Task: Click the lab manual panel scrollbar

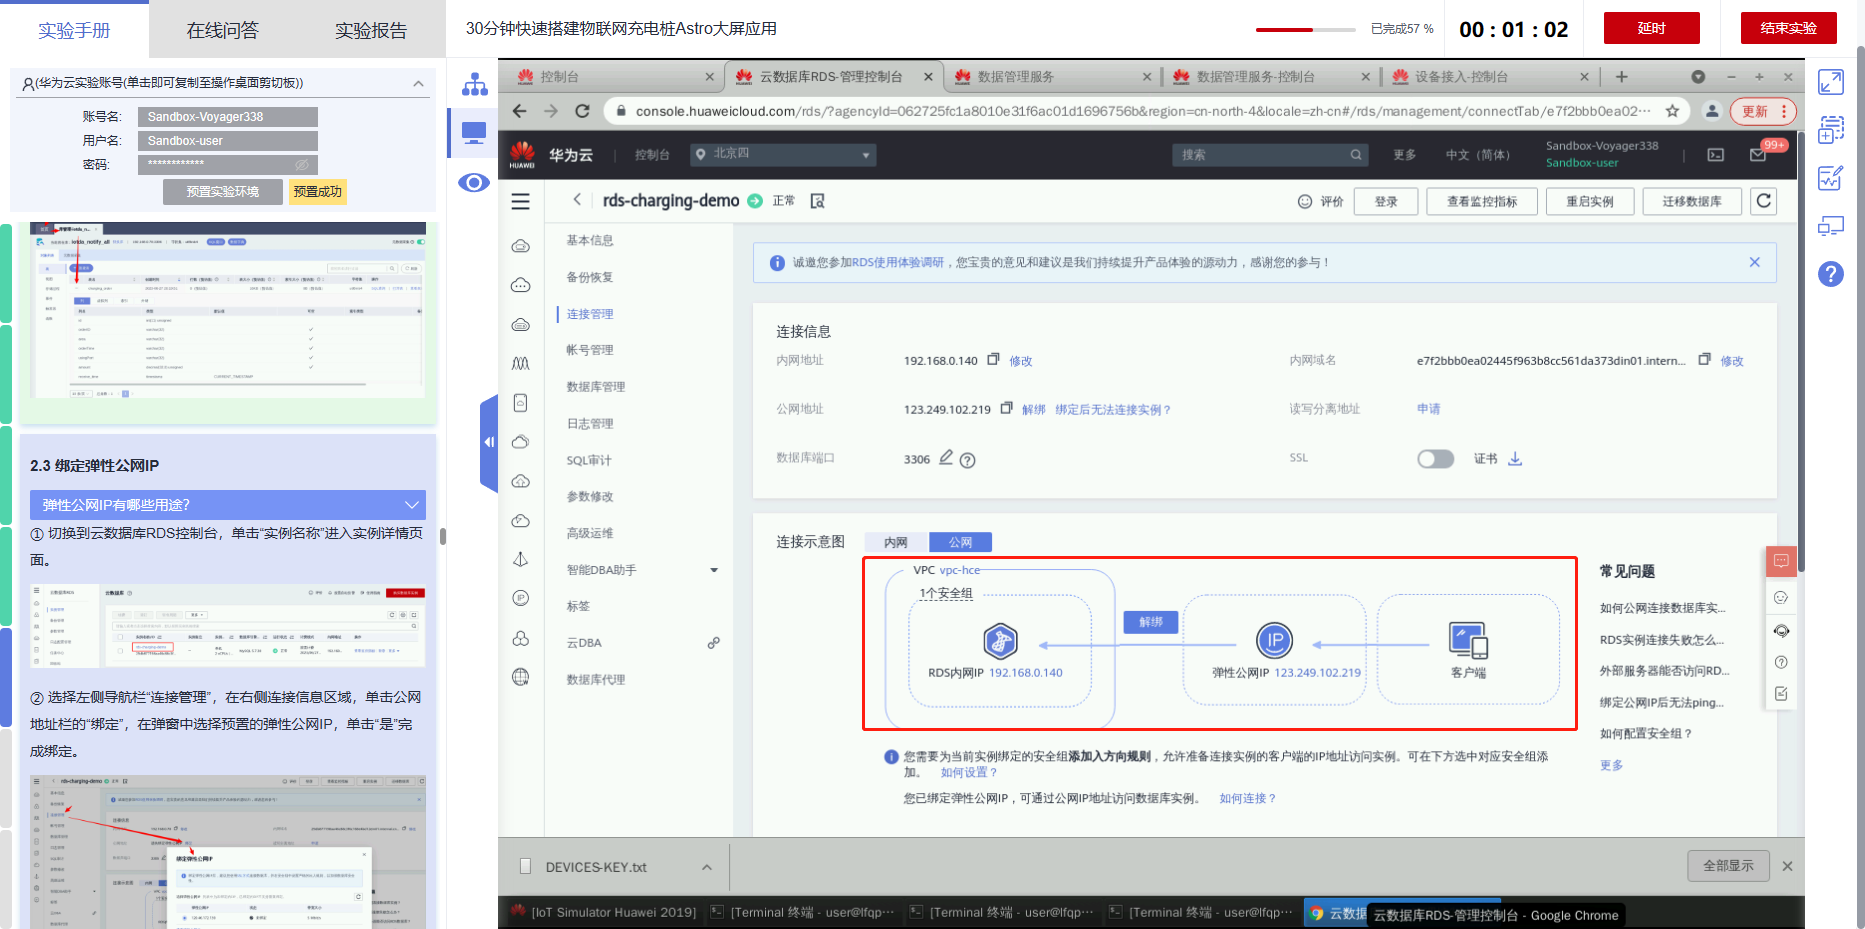Action: (442, 536)
